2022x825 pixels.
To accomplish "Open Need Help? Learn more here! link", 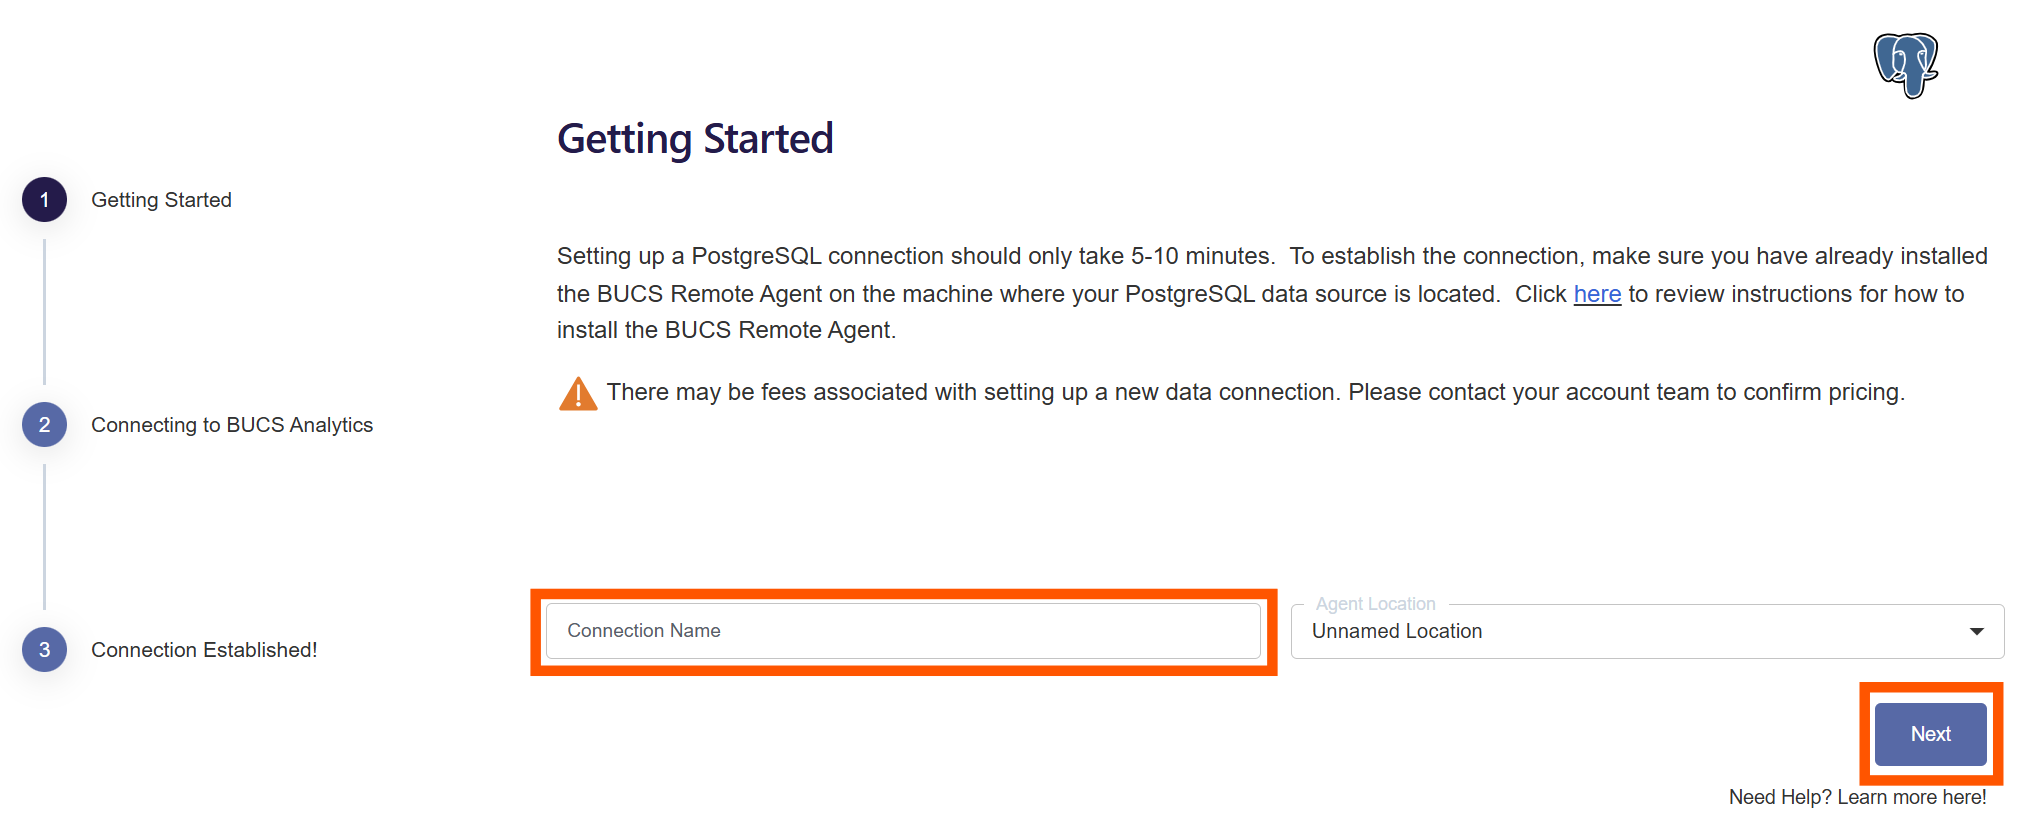I will pyautogui.click(x=1857, y=797).
